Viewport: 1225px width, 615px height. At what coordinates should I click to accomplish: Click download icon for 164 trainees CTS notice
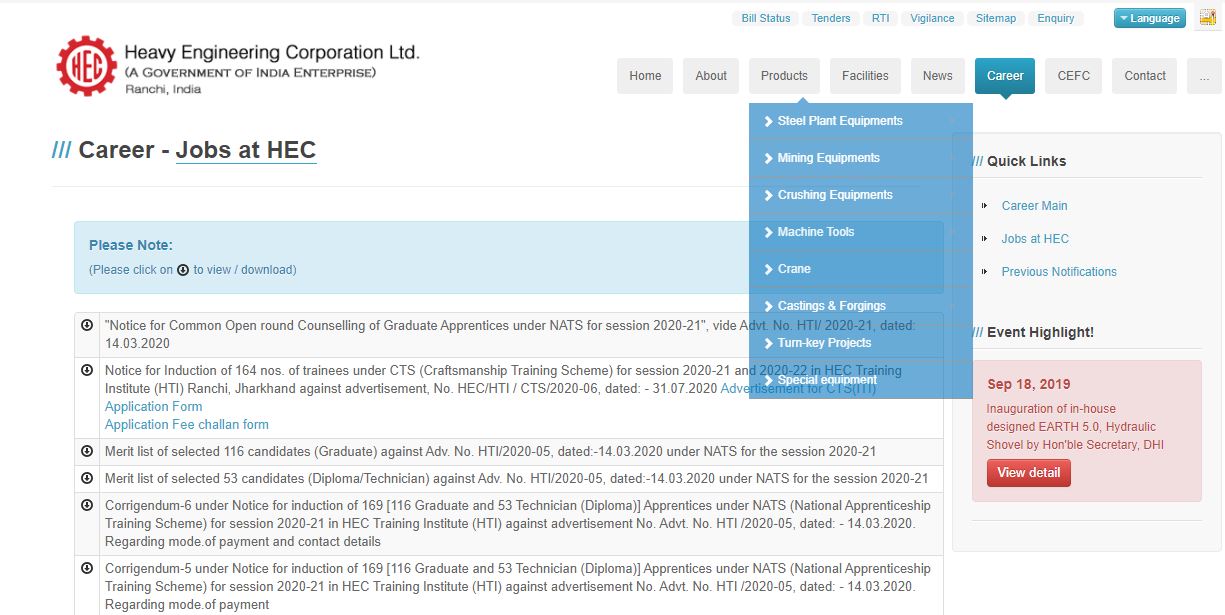tap(86, 370)
